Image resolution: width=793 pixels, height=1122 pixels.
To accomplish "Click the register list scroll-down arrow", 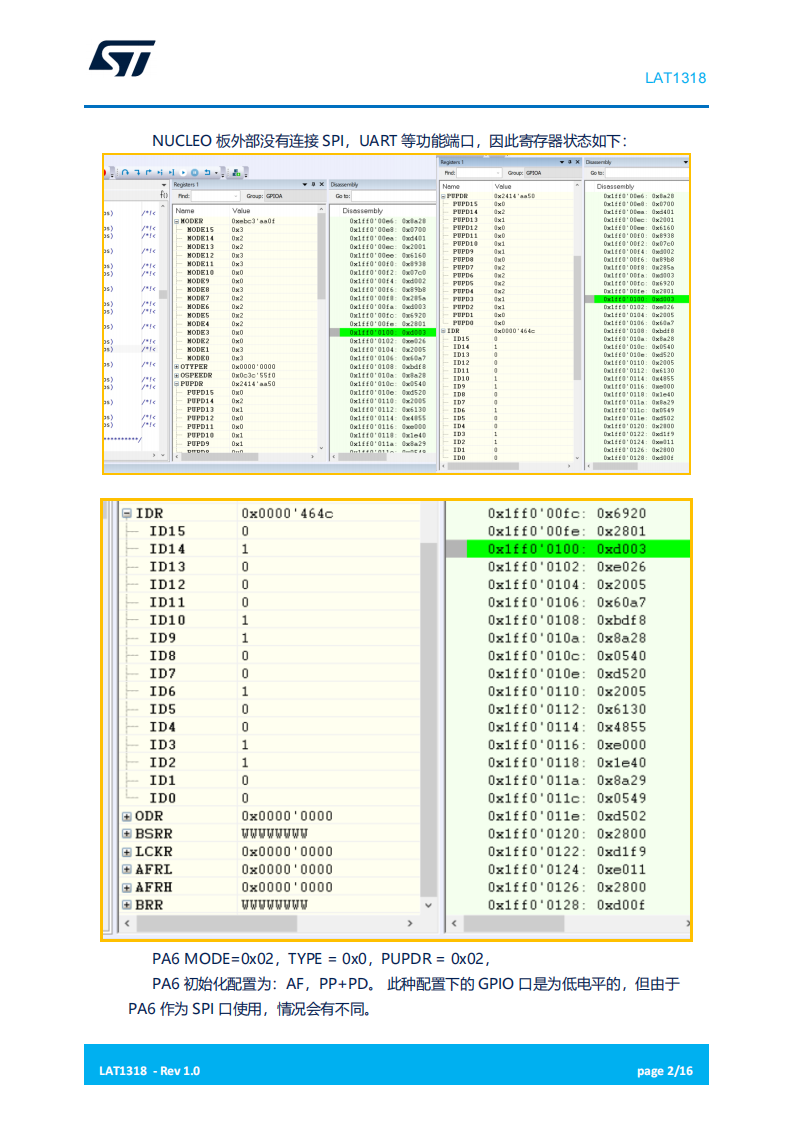I will coord(429,905).
